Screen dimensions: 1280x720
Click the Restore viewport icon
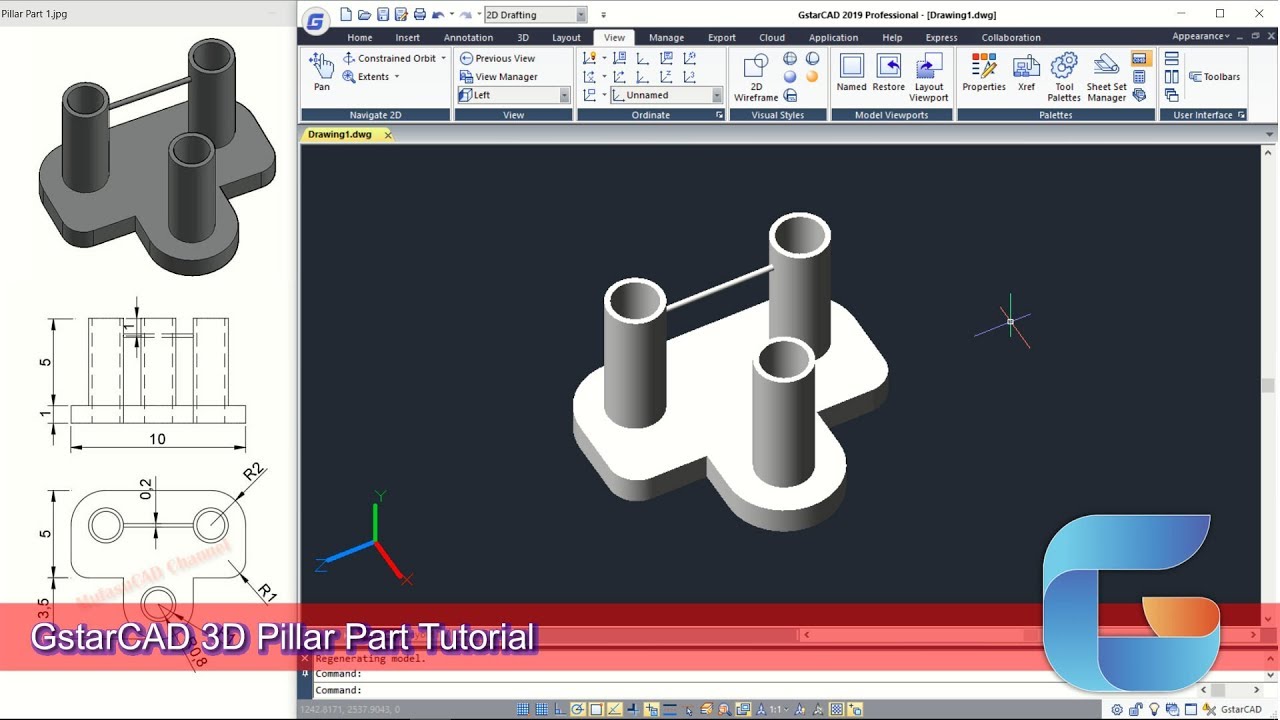[x=888, y=72]
